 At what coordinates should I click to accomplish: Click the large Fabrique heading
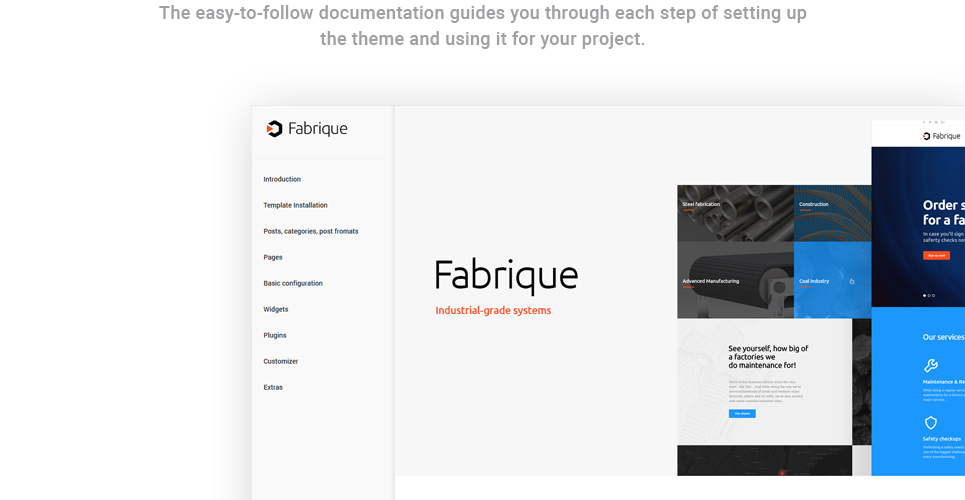pyautogui.click(x=507, y=275)
